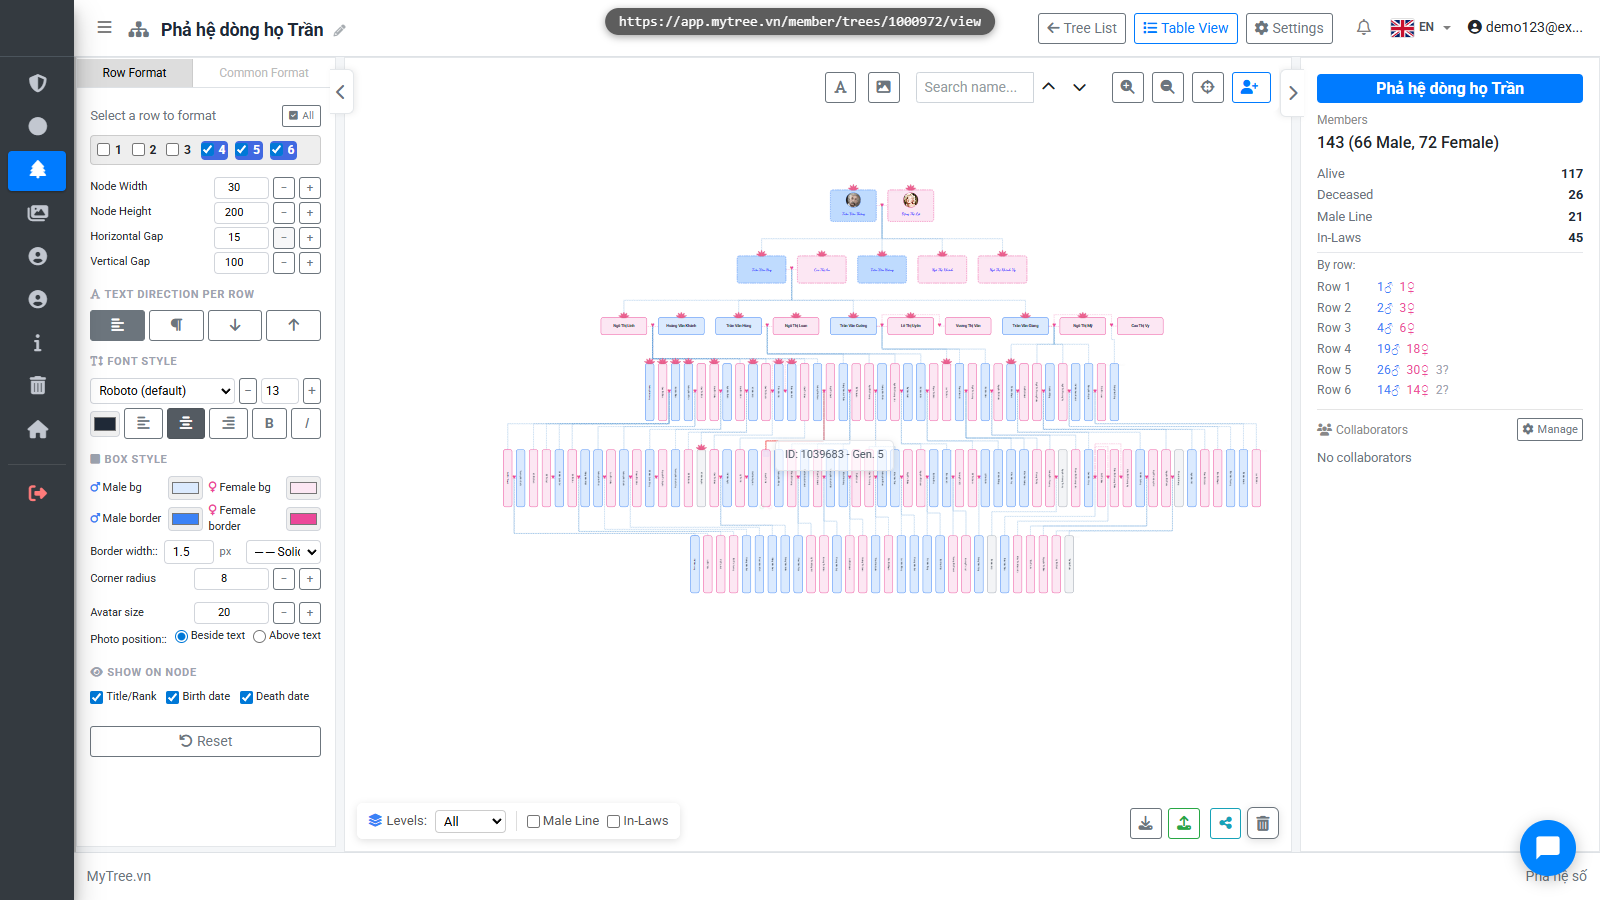
Task: Collapse the left format panel
Action: [340, 92]
